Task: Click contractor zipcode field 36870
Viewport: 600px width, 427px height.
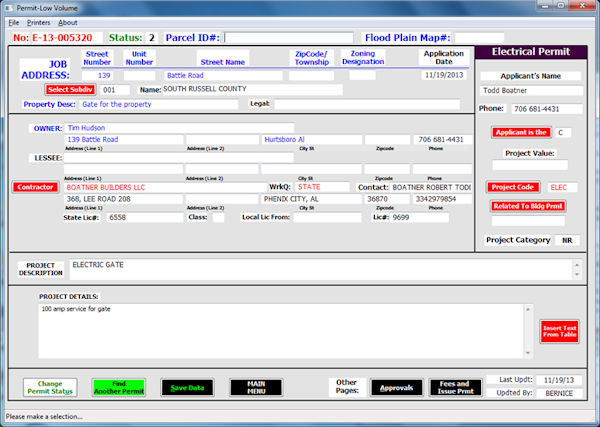Action: [387, 199]
